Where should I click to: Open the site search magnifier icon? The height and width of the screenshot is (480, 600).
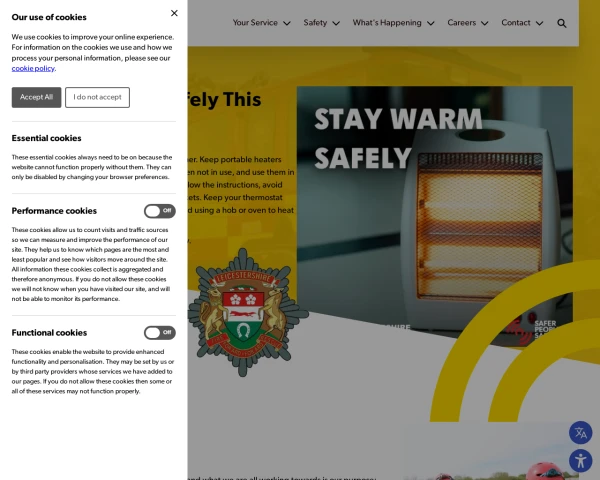coord(561,23)
